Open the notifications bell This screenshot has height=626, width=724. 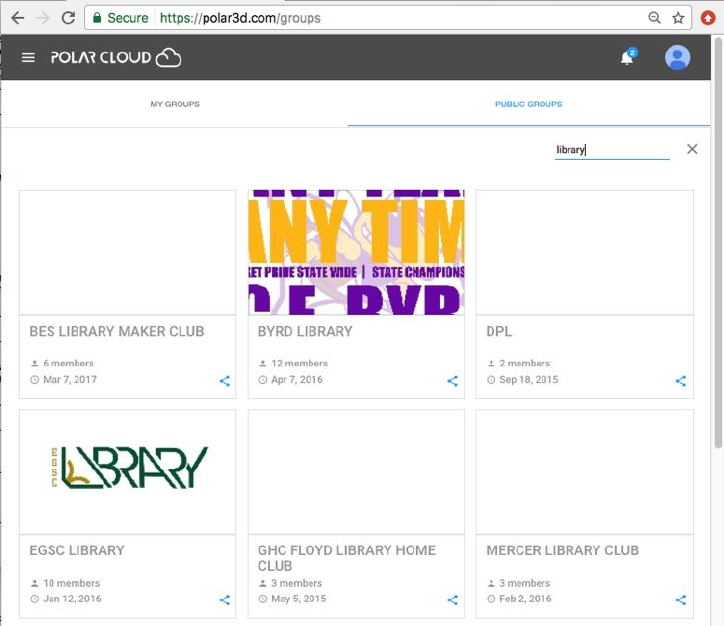pyautogui.click(x=627, y=58)
